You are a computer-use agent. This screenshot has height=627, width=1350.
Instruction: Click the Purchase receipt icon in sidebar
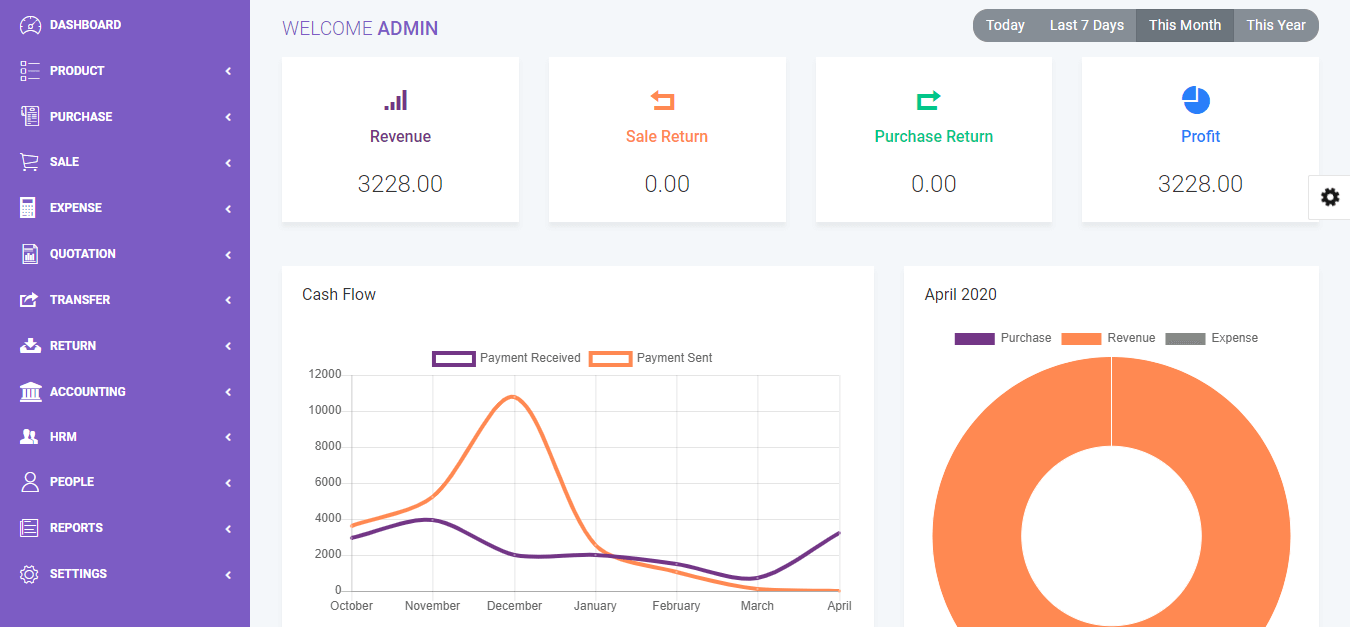30,116
